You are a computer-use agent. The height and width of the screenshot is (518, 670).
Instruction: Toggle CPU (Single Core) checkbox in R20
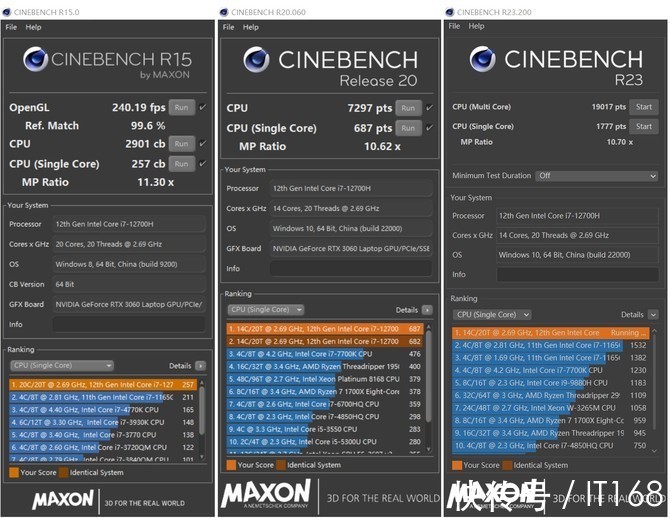429,127
